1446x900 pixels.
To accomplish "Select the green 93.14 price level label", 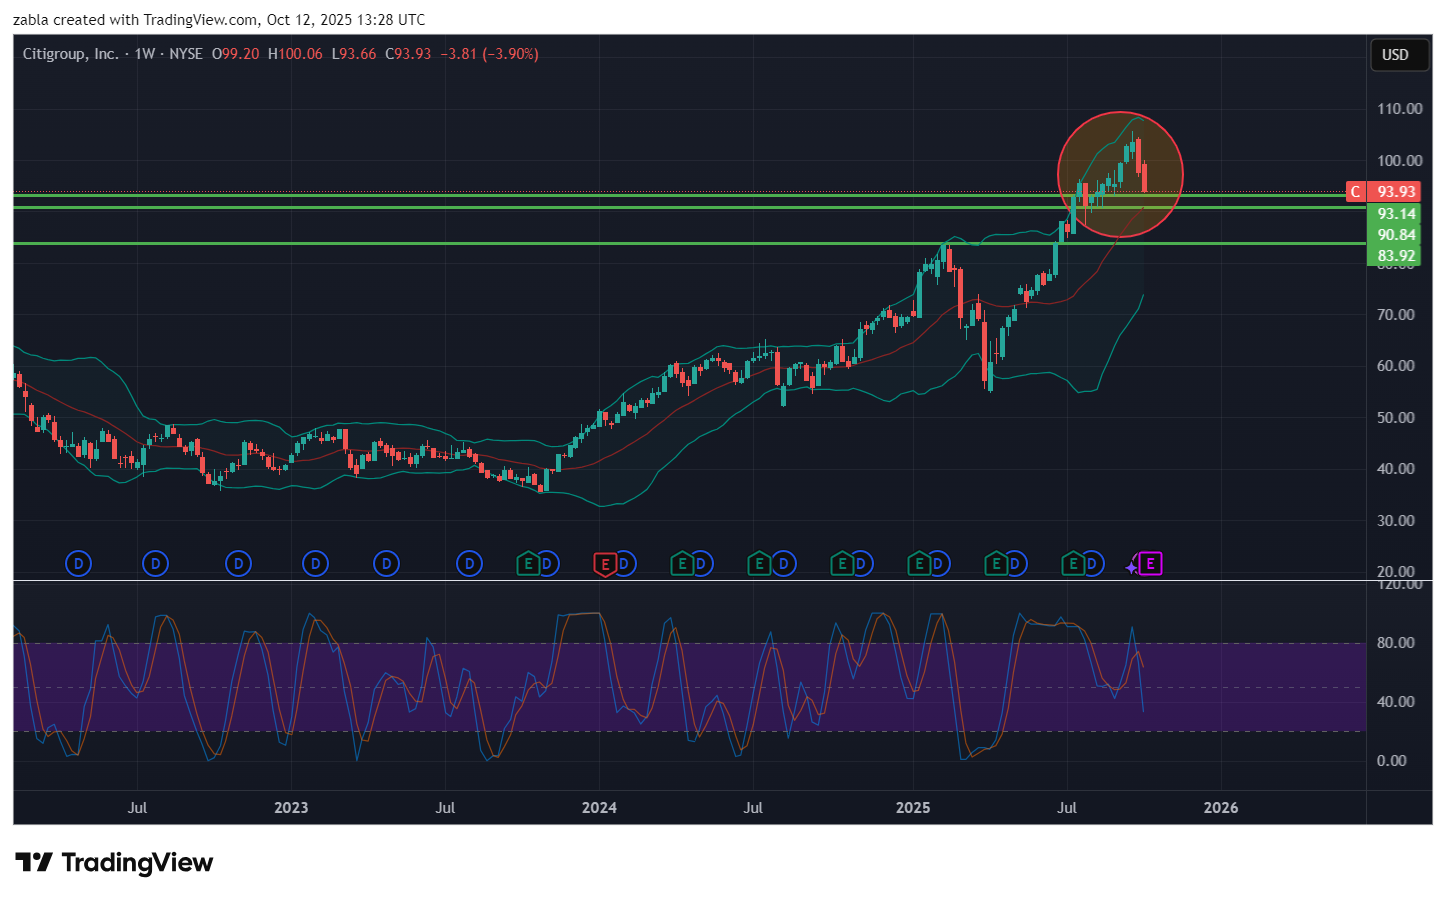I will (x=1396, y=213).
